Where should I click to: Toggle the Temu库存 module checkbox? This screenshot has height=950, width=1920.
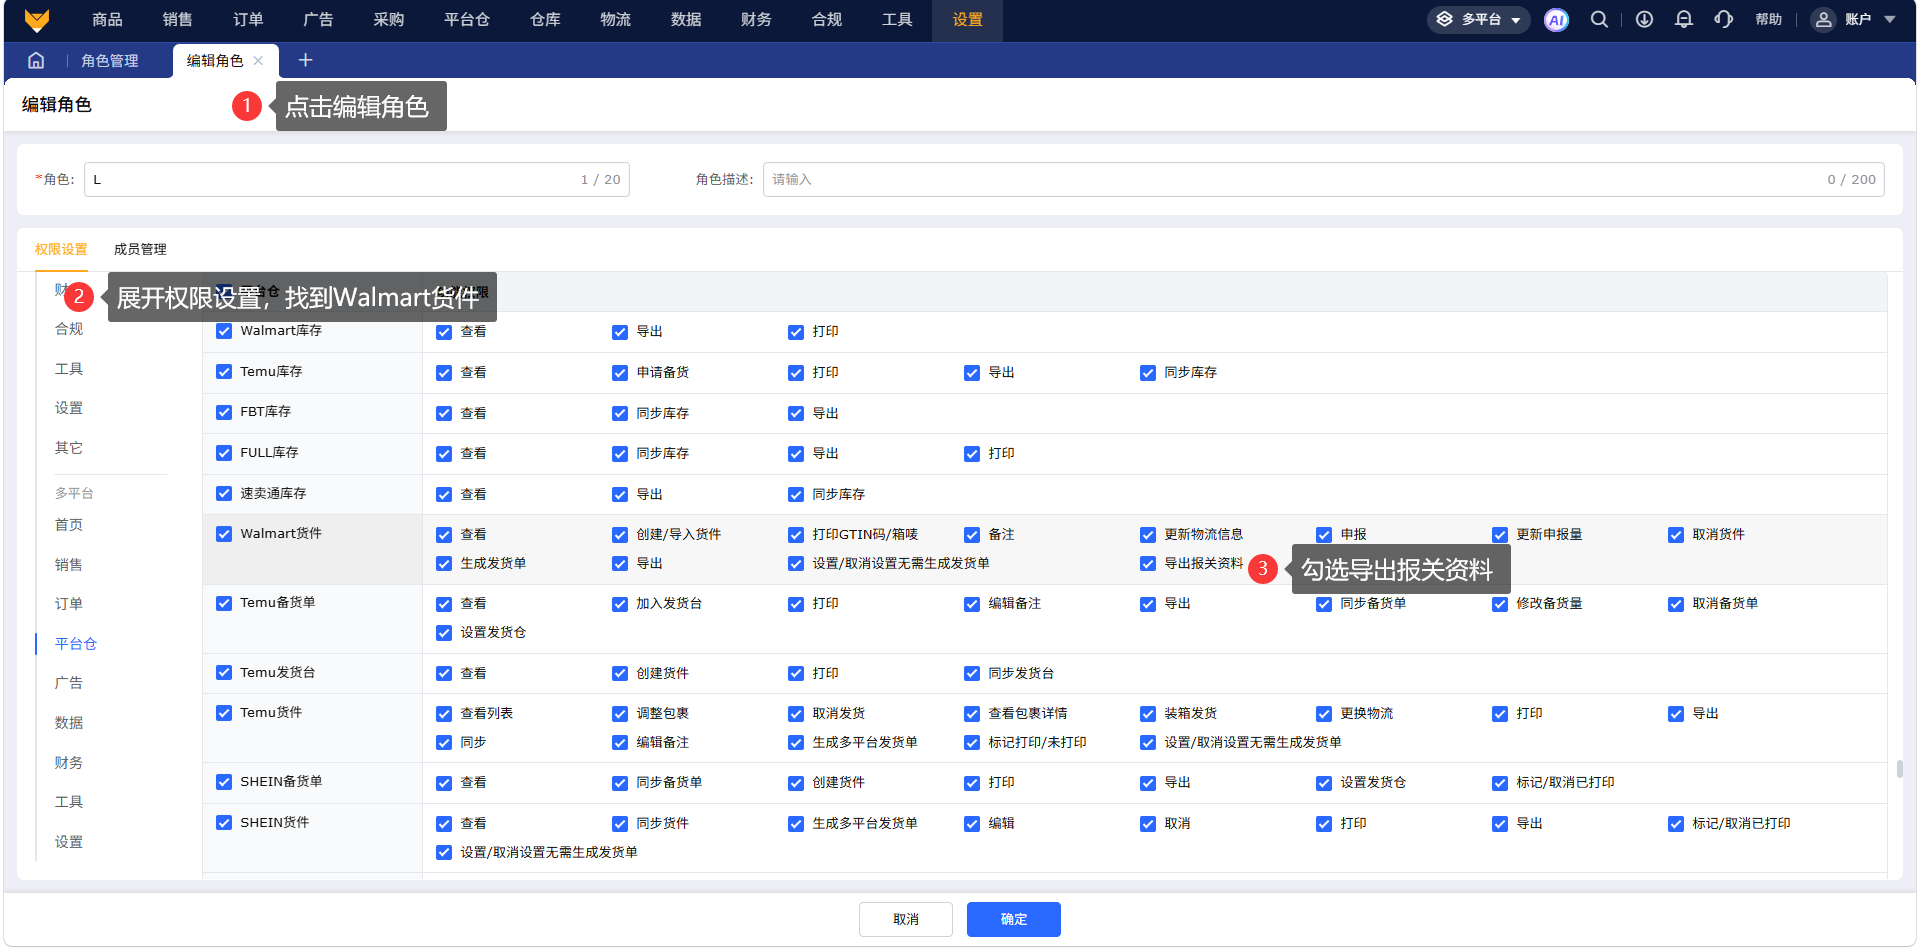pyautogui.click(x=224, y=372)
